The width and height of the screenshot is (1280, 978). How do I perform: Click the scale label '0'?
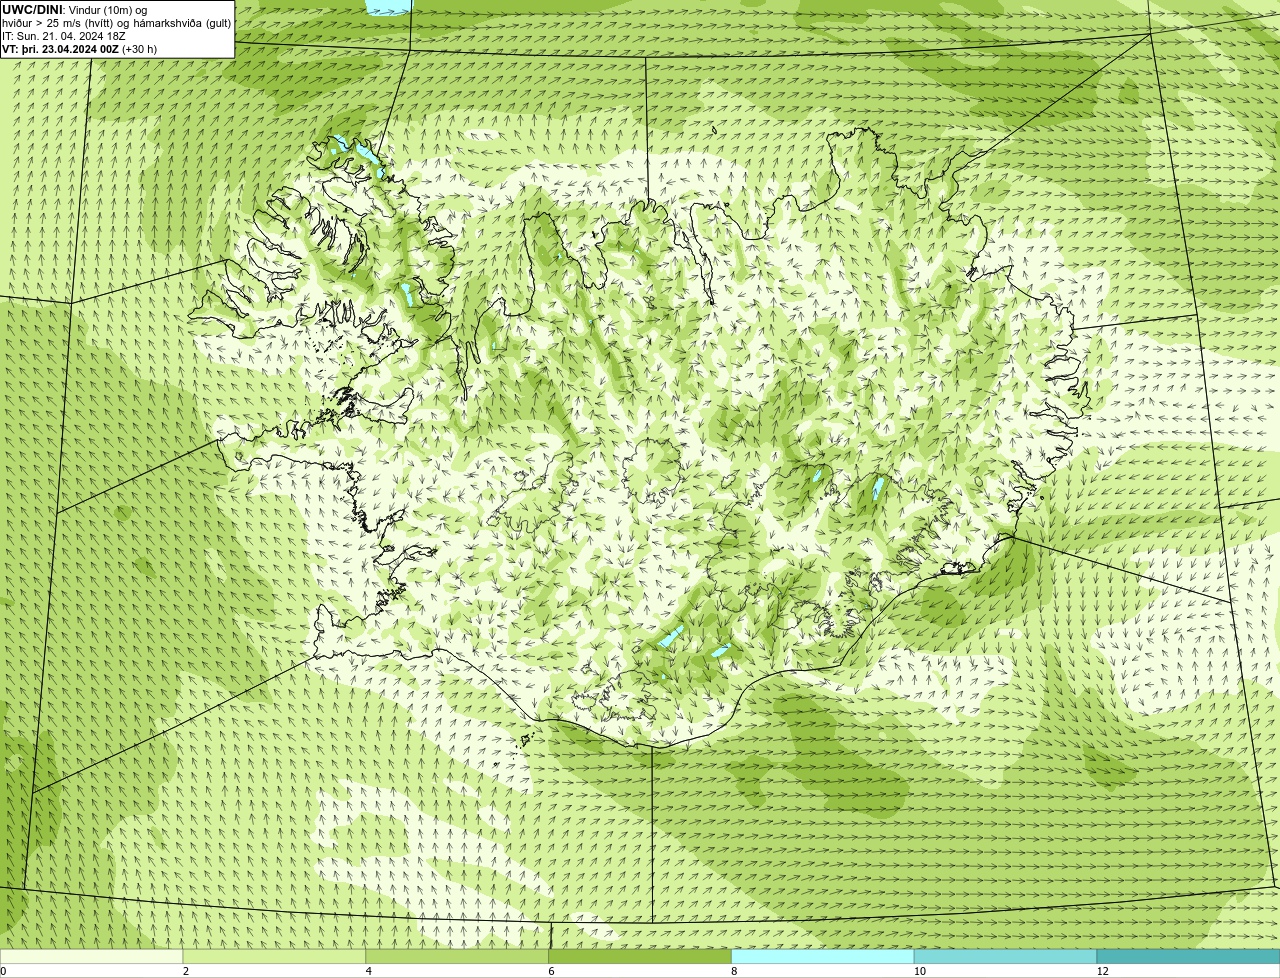(3, 971)
